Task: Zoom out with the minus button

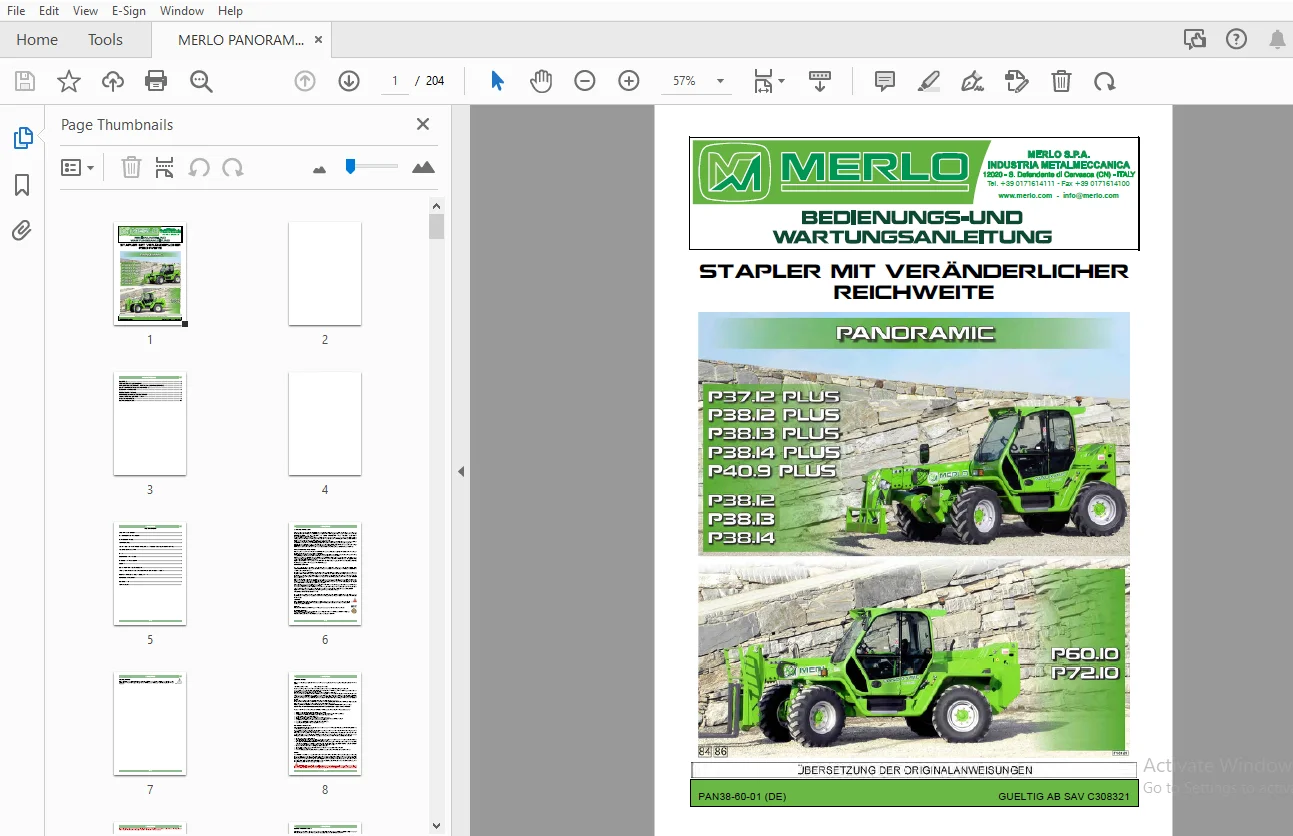Action: click(585, 81)
